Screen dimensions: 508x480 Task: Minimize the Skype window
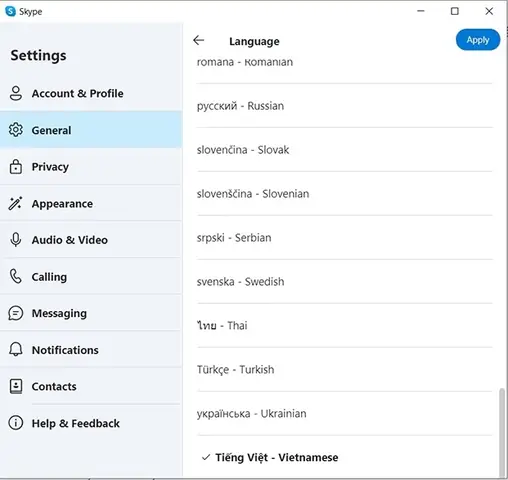(x=421, y=11)
